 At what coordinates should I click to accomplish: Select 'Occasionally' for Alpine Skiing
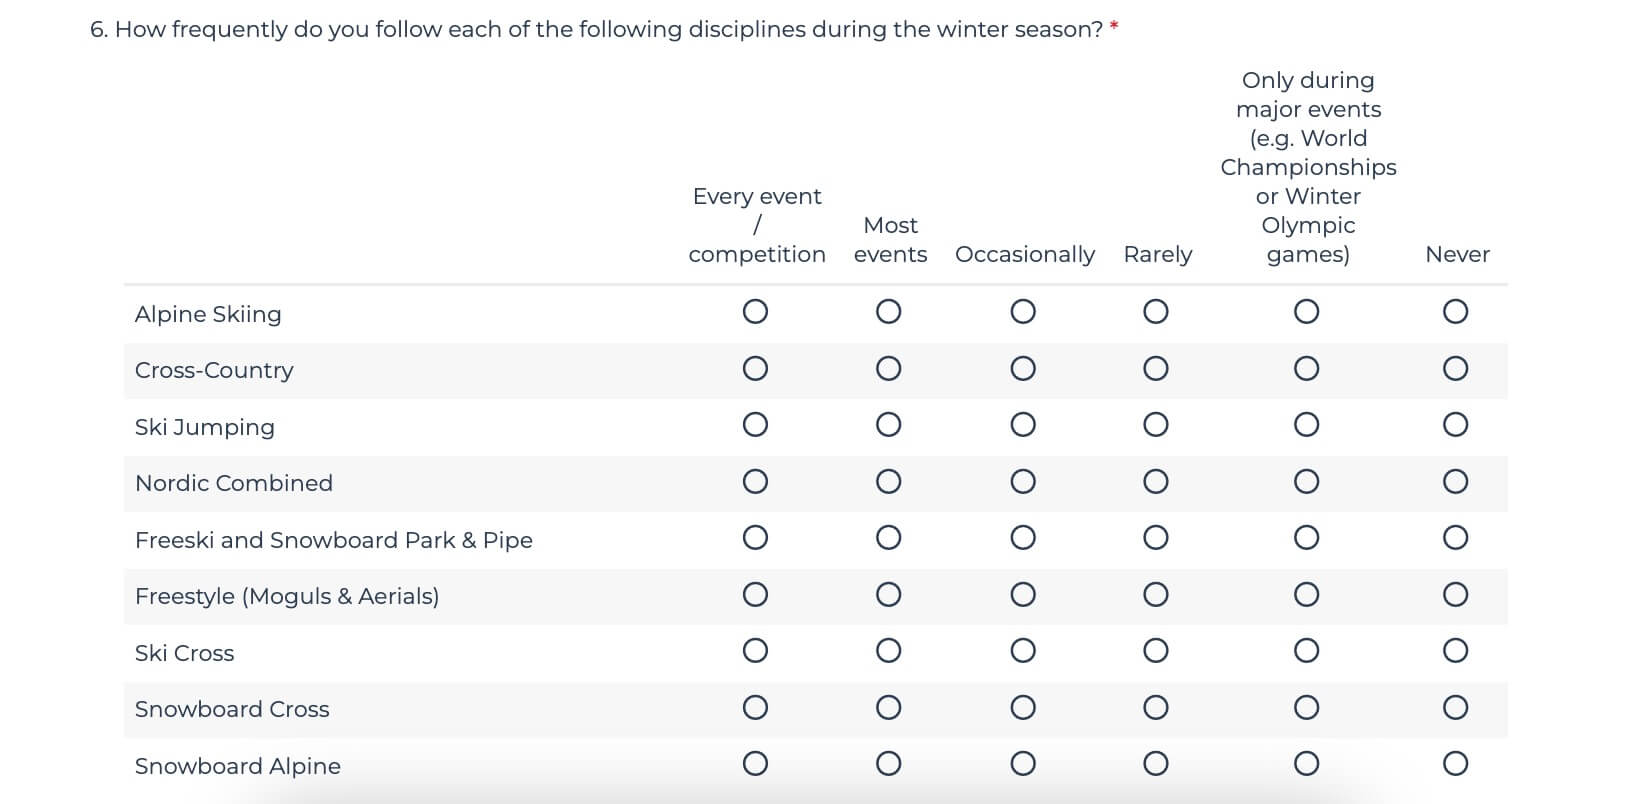tap(1022, 312)
